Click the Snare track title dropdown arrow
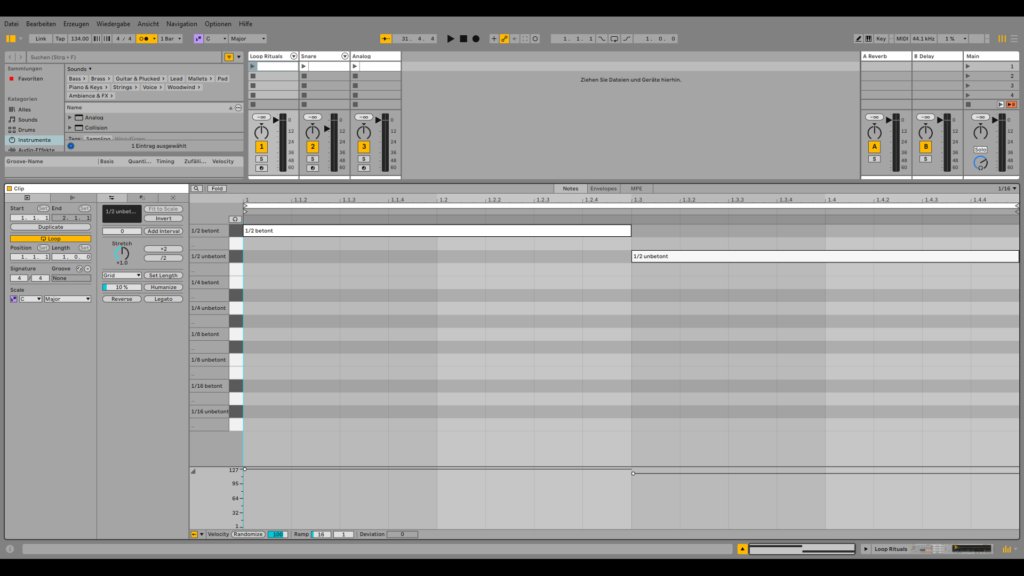The height and width of the screenshot is (576, 1024). [345, 56]
